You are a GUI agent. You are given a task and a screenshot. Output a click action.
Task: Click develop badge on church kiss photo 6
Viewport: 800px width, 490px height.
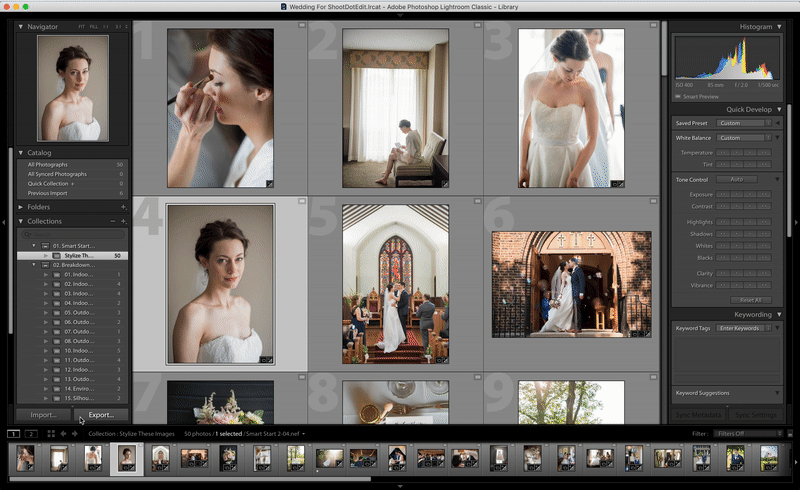coord(647,334)
